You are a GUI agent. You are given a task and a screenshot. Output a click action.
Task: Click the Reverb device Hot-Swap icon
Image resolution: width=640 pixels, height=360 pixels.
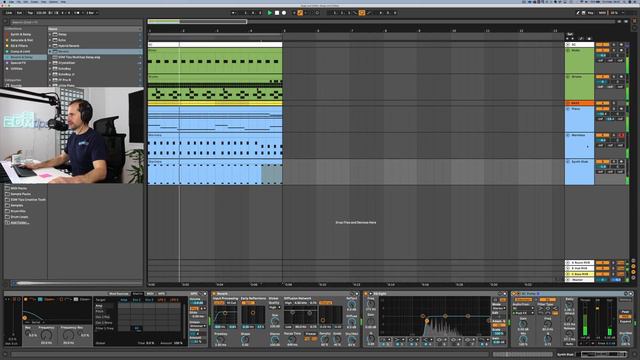(x=352, y=294)
